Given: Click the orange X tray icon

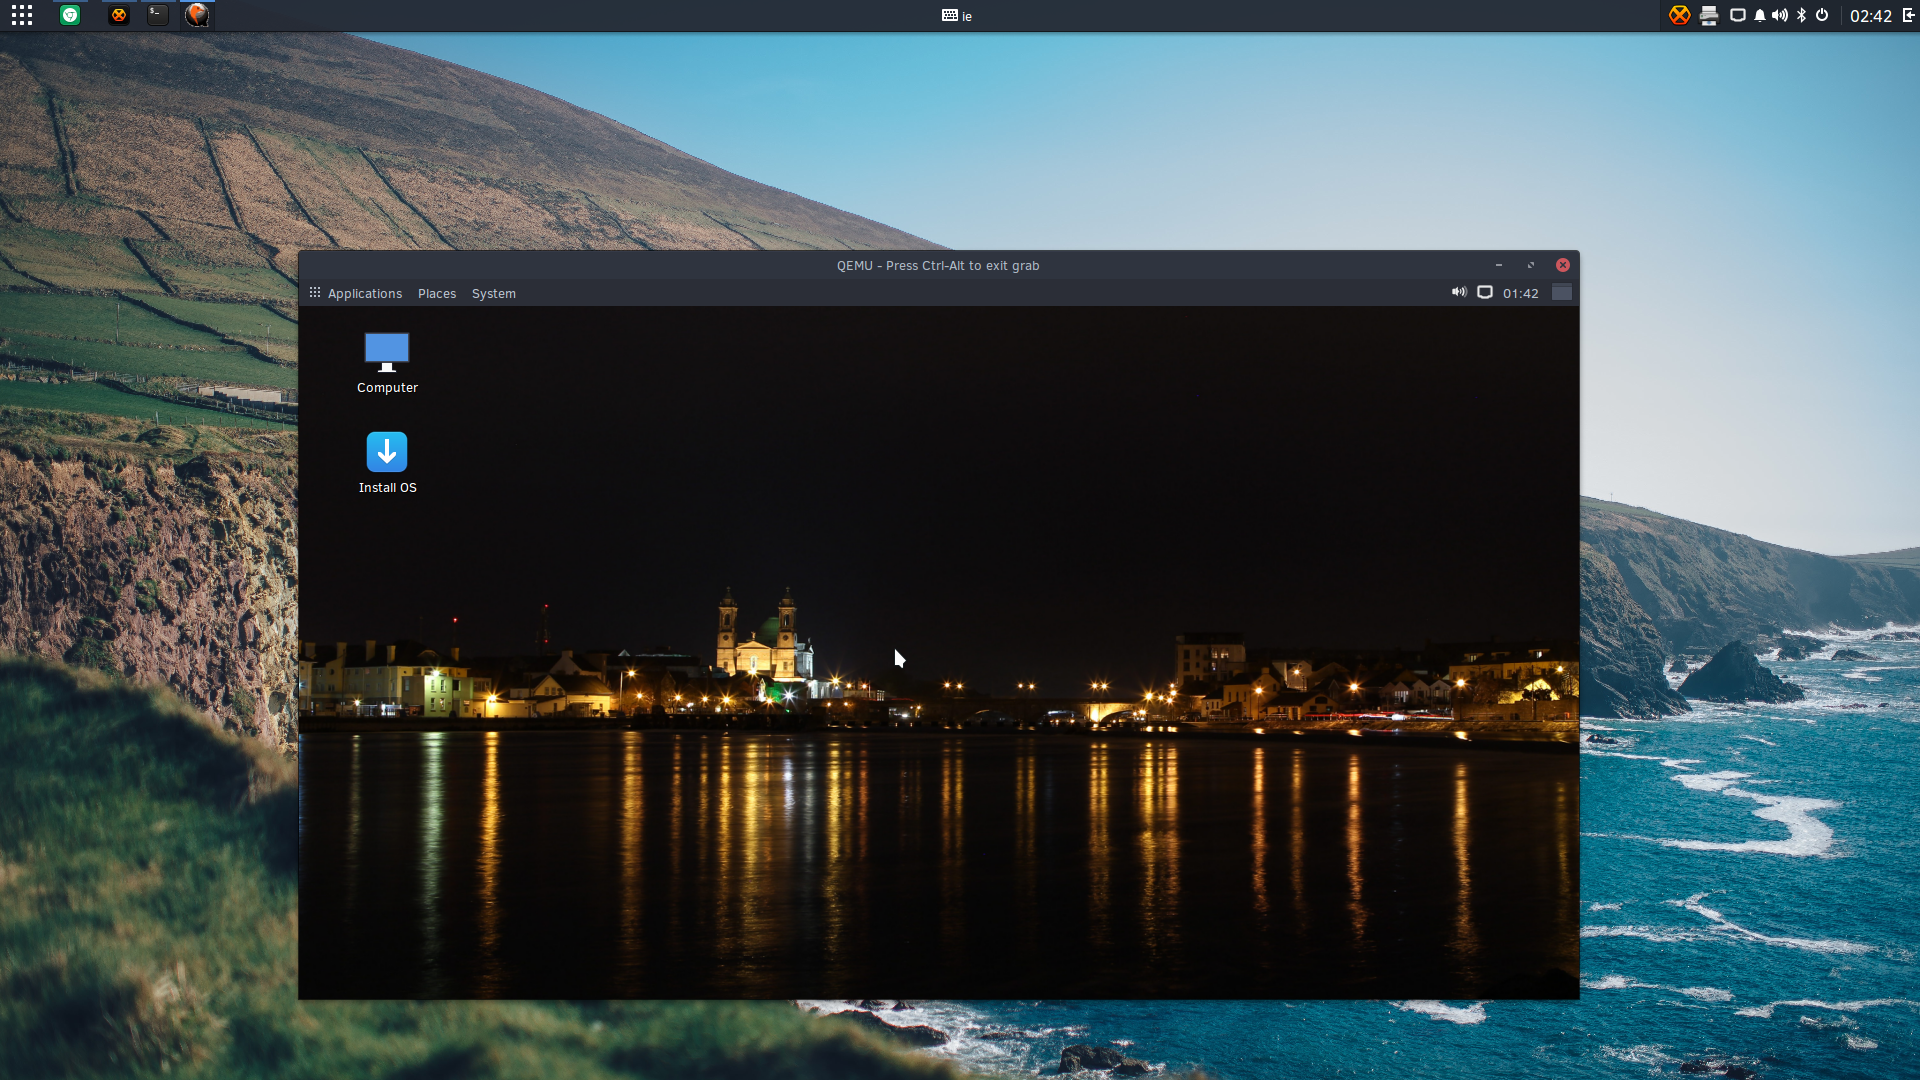Looking at the screenshot, I should (1680, 15).
